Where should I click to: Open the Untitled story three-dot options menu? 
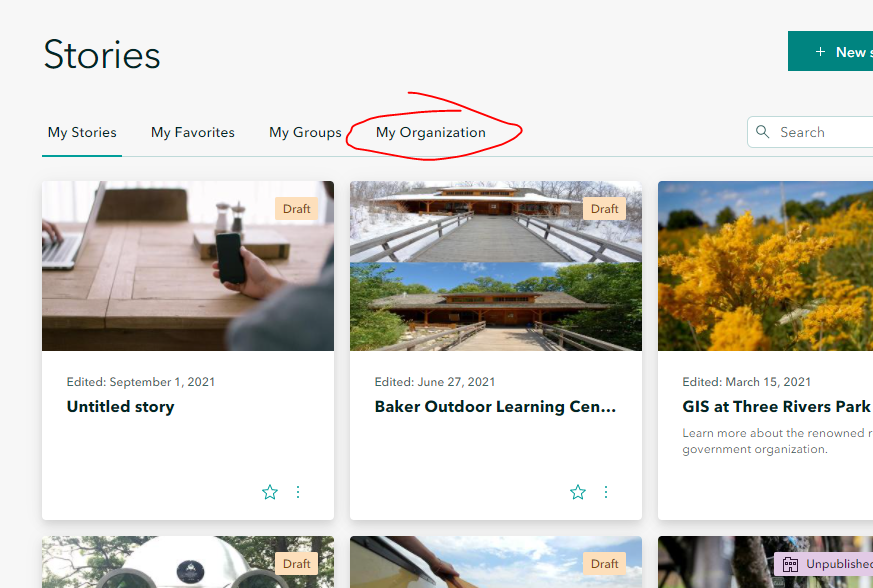(298, 492)
